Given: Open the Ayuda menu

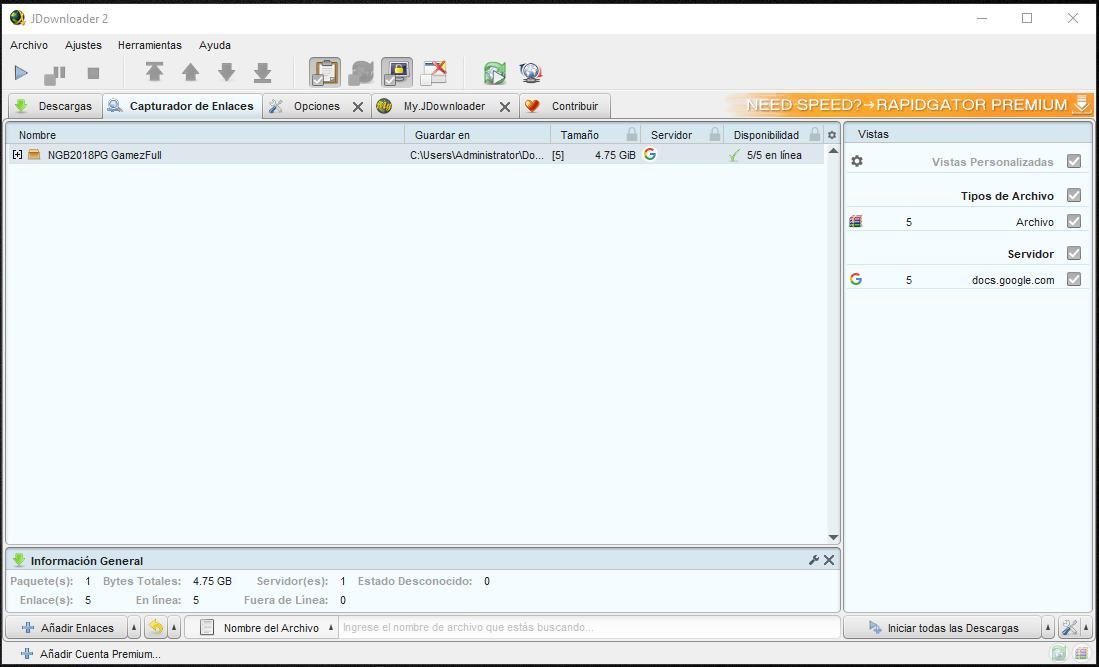Looking at the screenshot, I should 214,45.
